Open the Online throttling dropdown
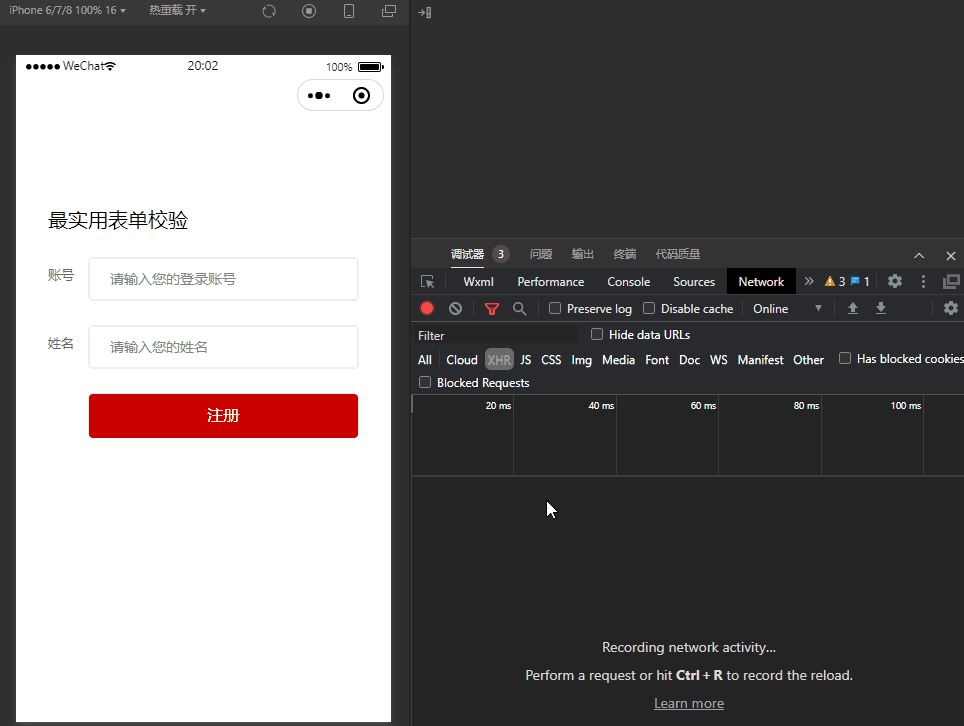Screen dimensions: 964x726 point(788,309)
